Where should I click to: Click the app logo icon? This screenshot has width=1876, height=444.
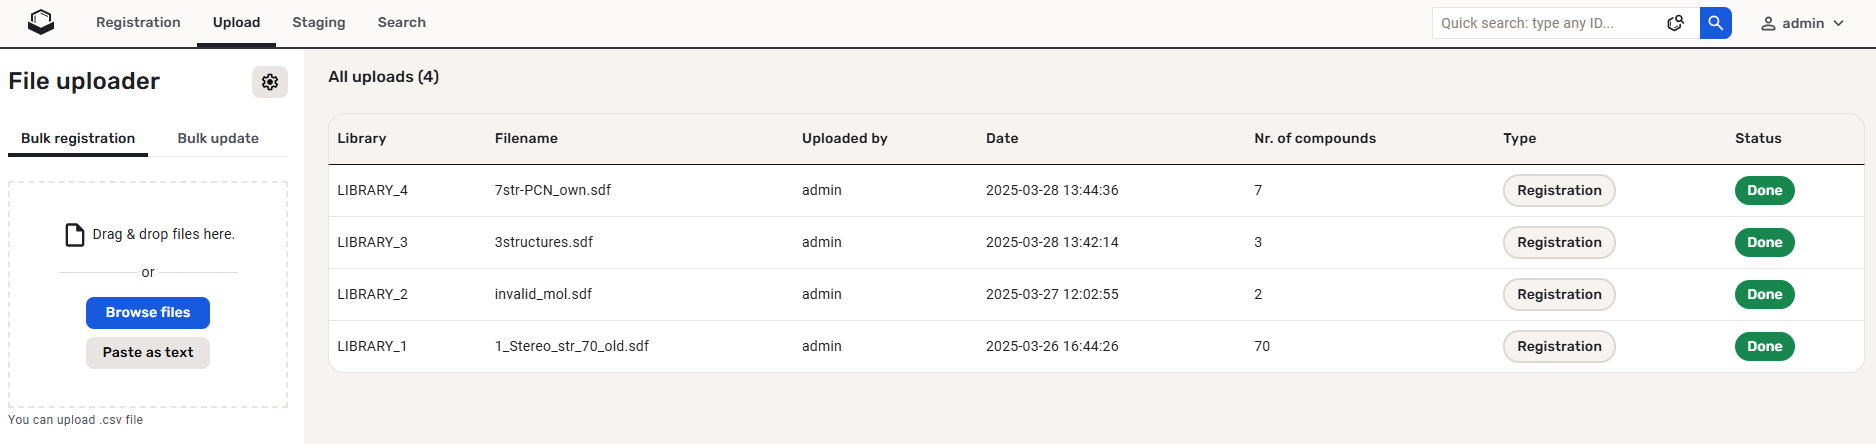coord(41,22)
